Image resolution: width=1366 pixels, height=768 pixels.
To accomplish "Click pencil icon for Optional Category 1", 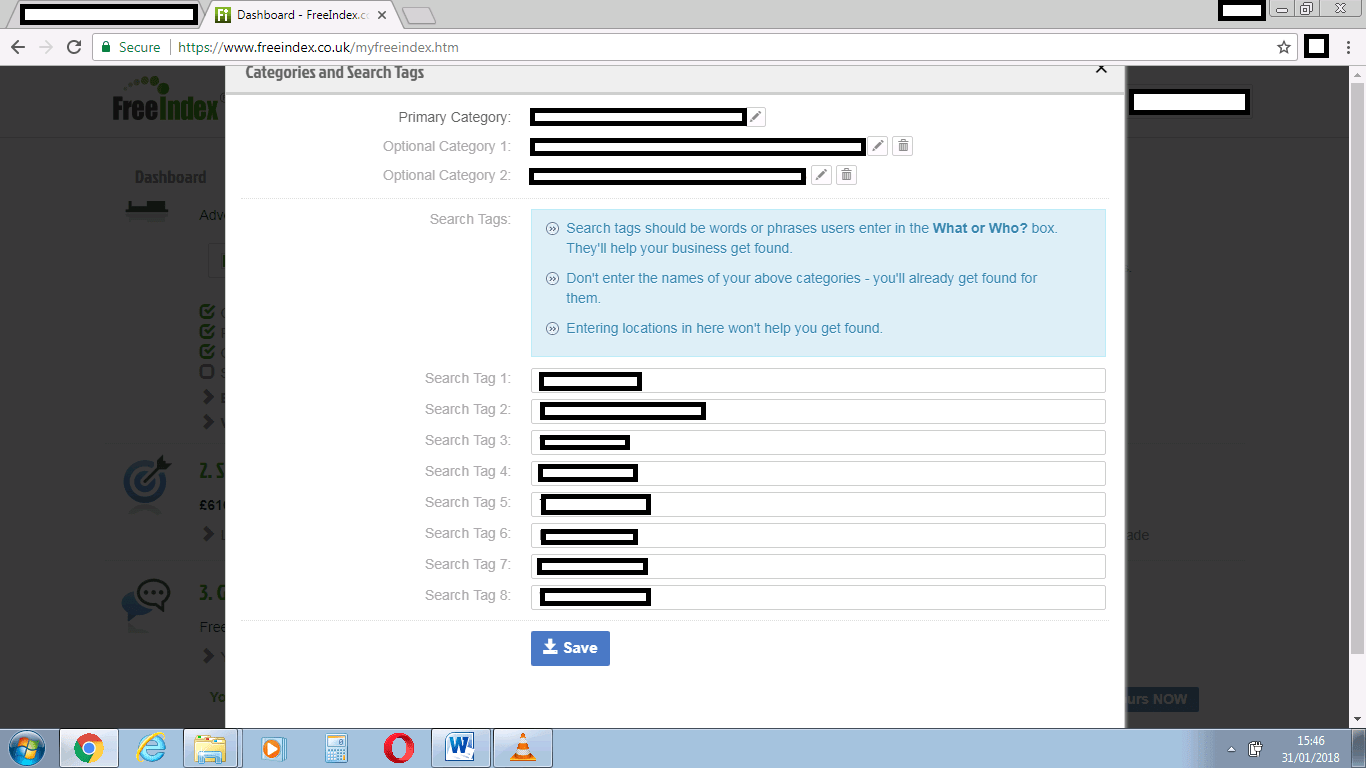I will (877, 146).
